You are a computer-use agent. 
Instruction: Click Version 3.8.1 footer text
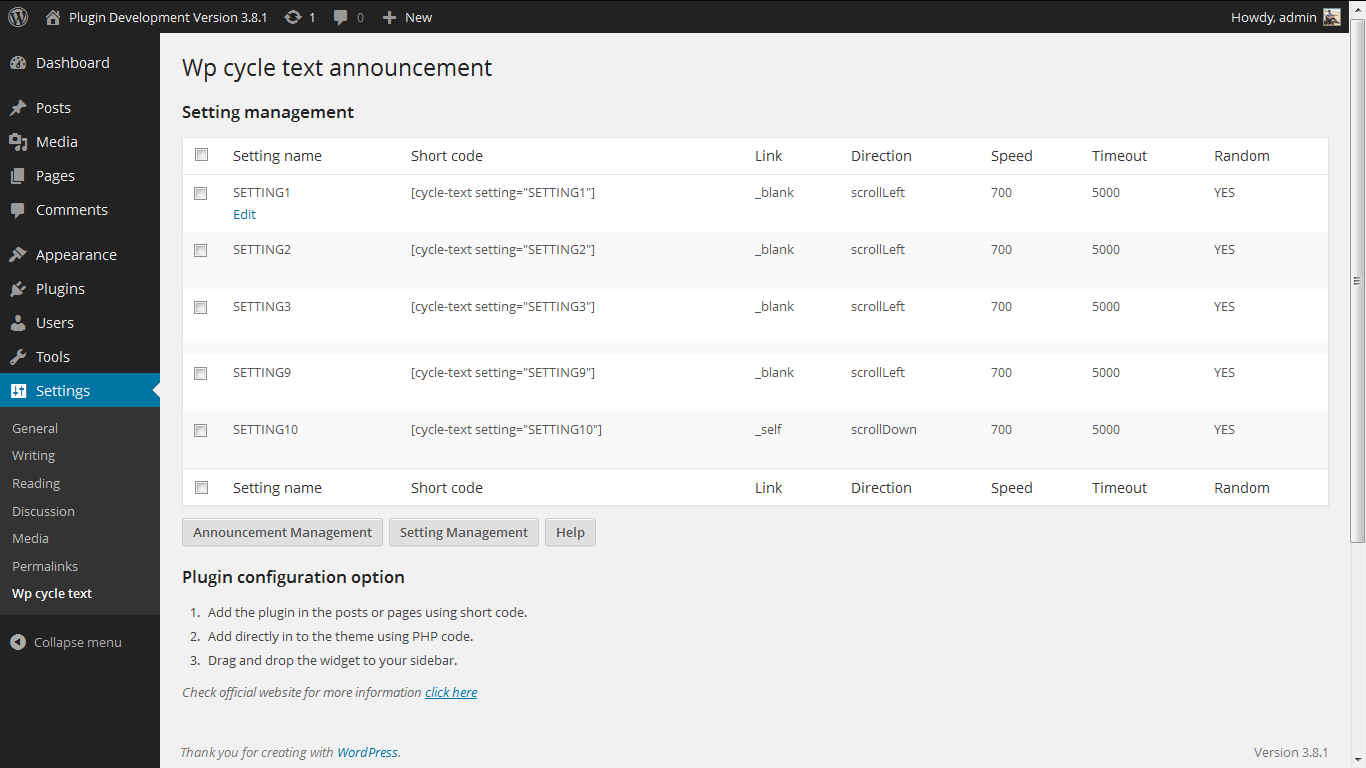point(1291,752)
